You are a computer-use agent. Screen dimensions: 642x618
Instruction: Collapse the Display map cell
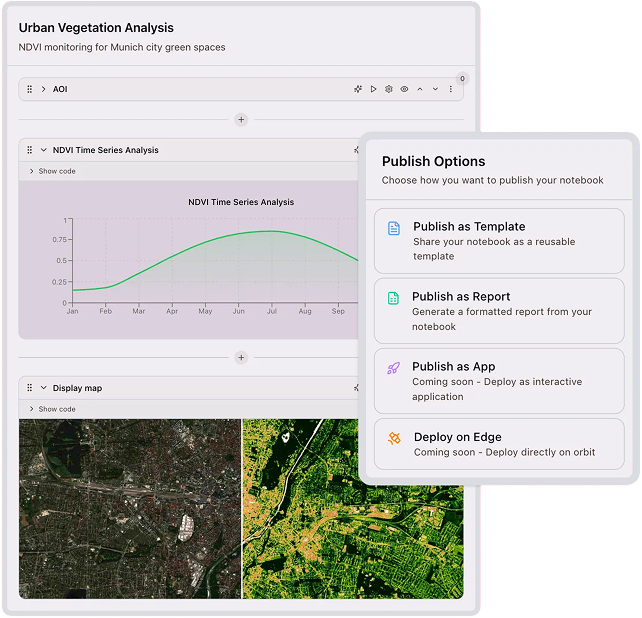[x=43, y=388]
